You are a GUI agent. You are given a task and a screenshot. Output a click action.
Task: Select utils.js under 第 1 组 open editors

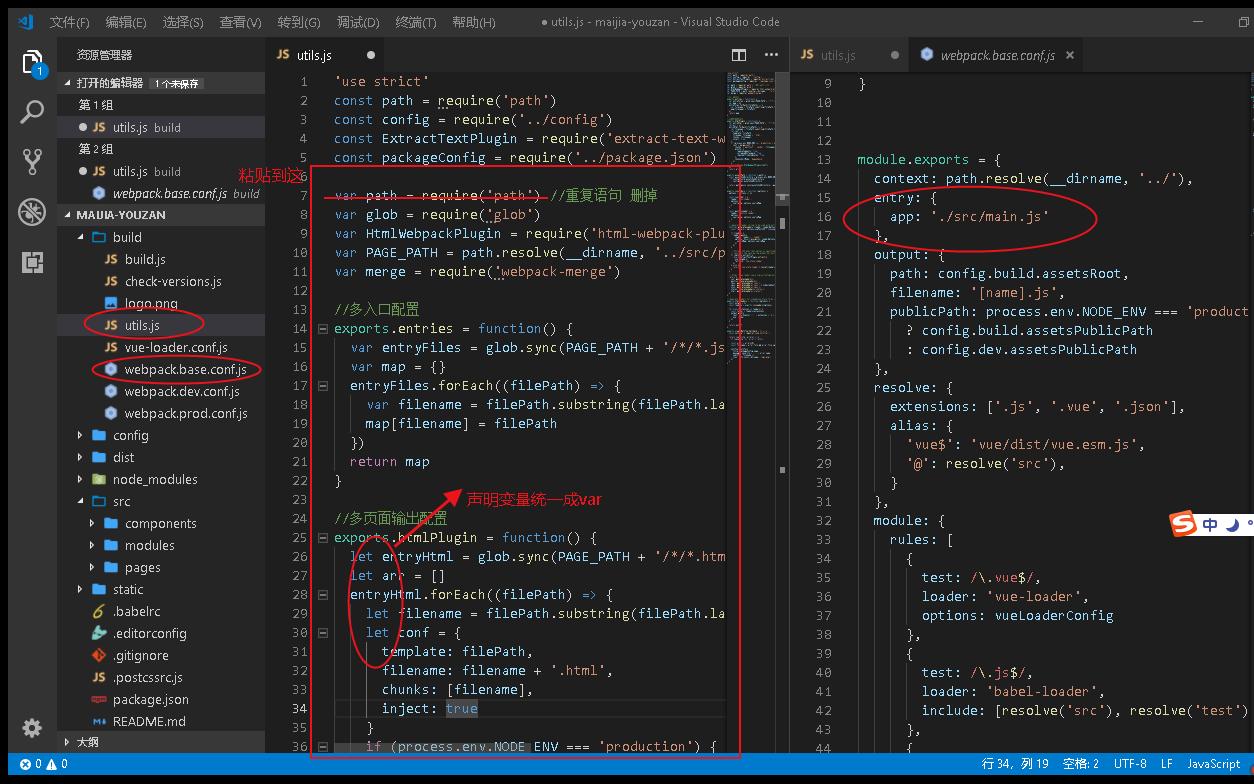160,127
